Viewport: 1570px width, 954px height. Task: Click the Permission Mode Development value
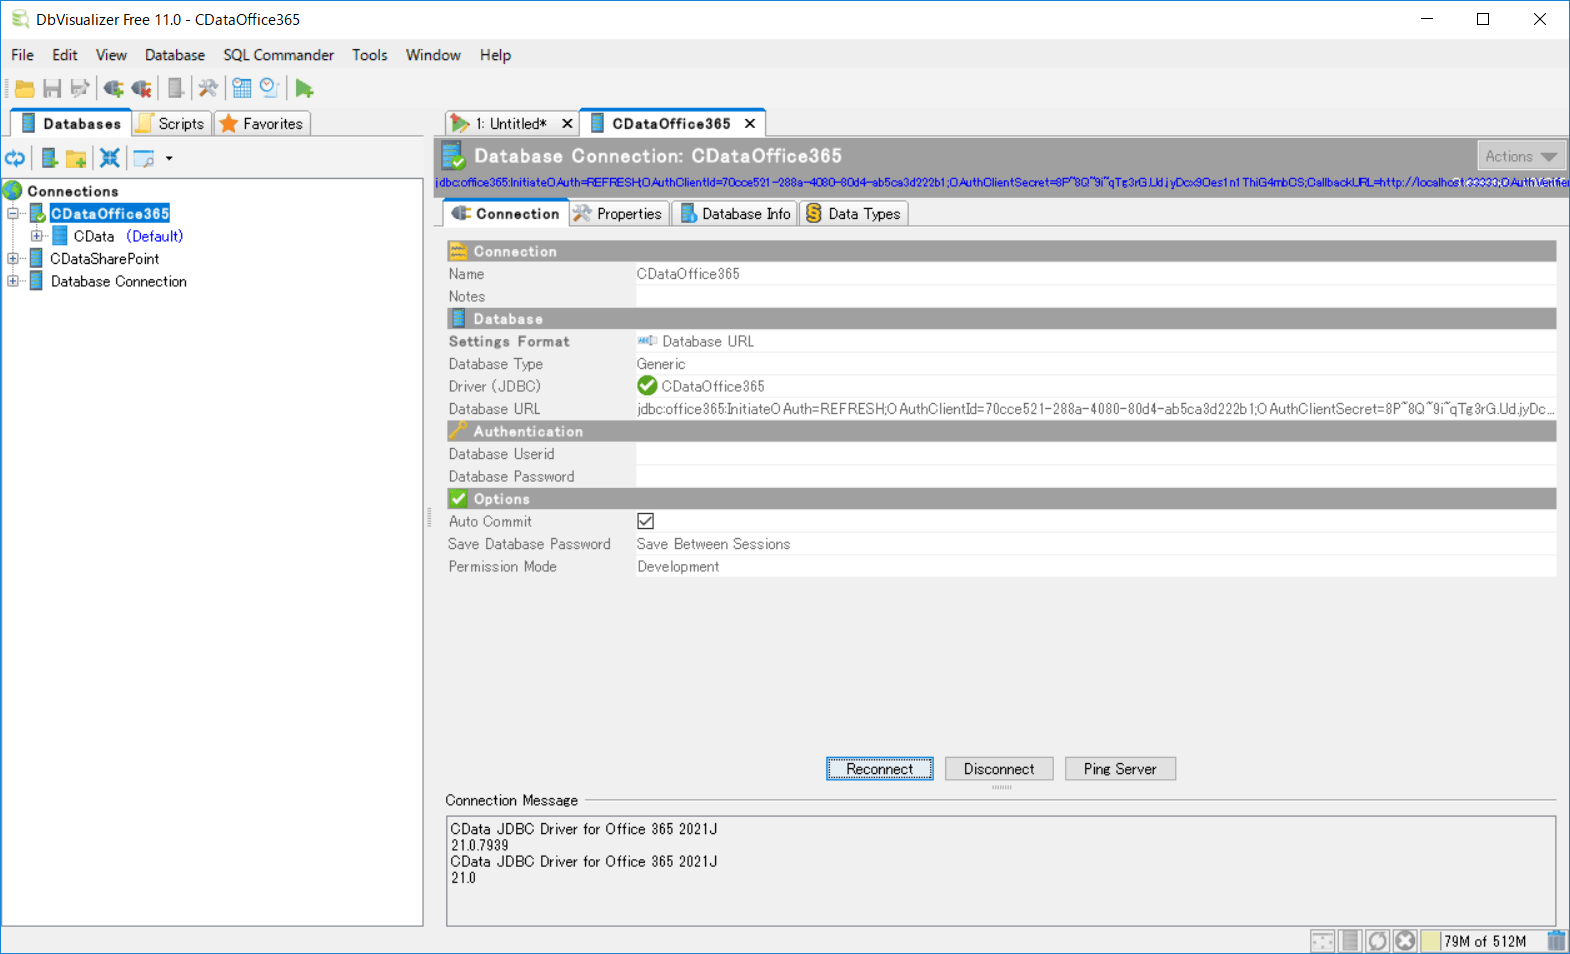point(1096,566)
